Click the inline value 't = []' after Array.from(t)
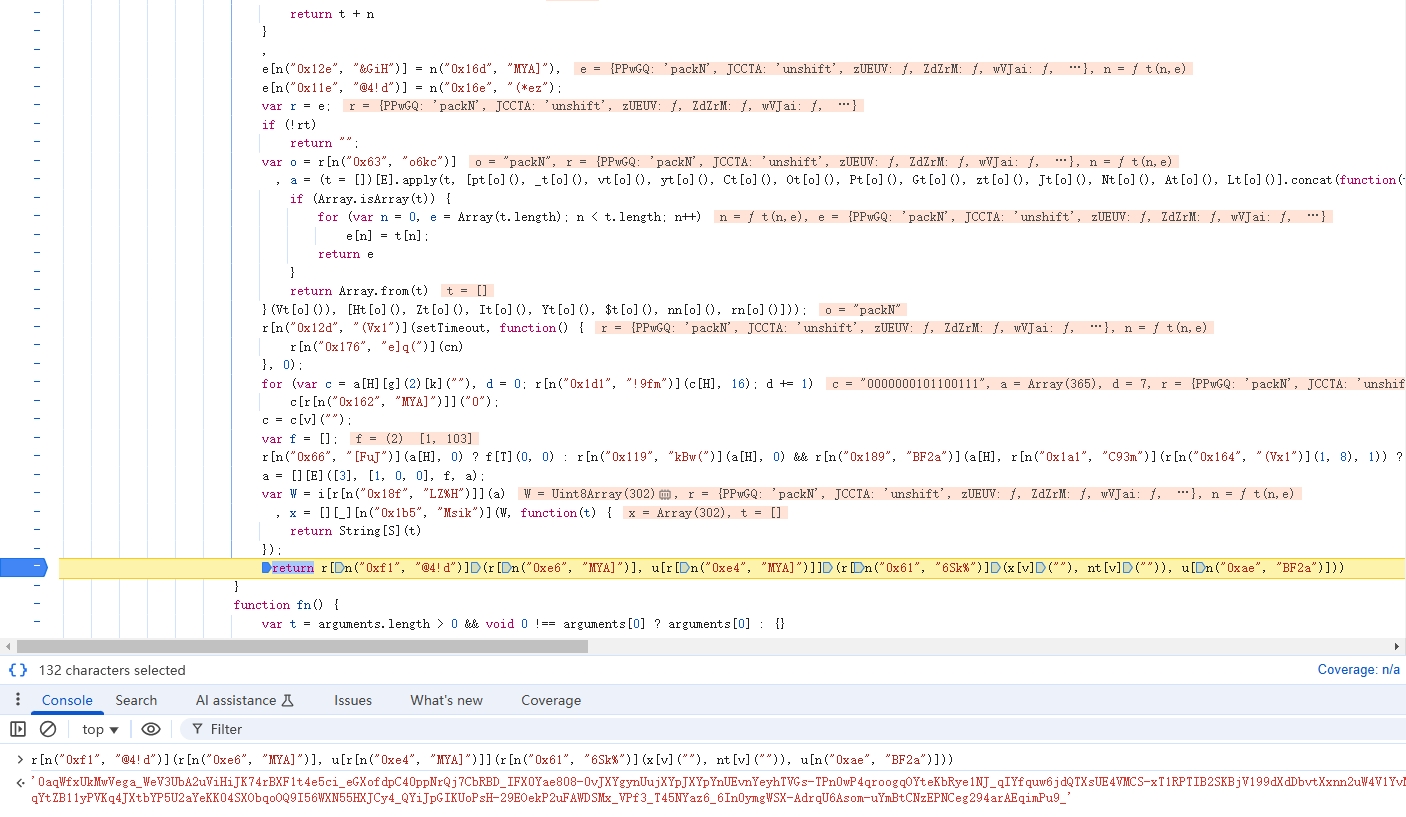 coord(469,291)
